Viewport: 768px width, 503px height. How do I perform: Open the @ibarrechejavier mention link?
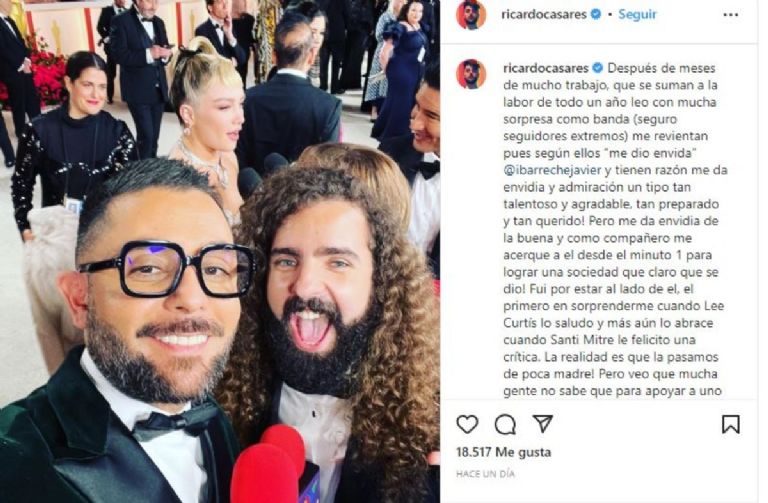point(552,170)
